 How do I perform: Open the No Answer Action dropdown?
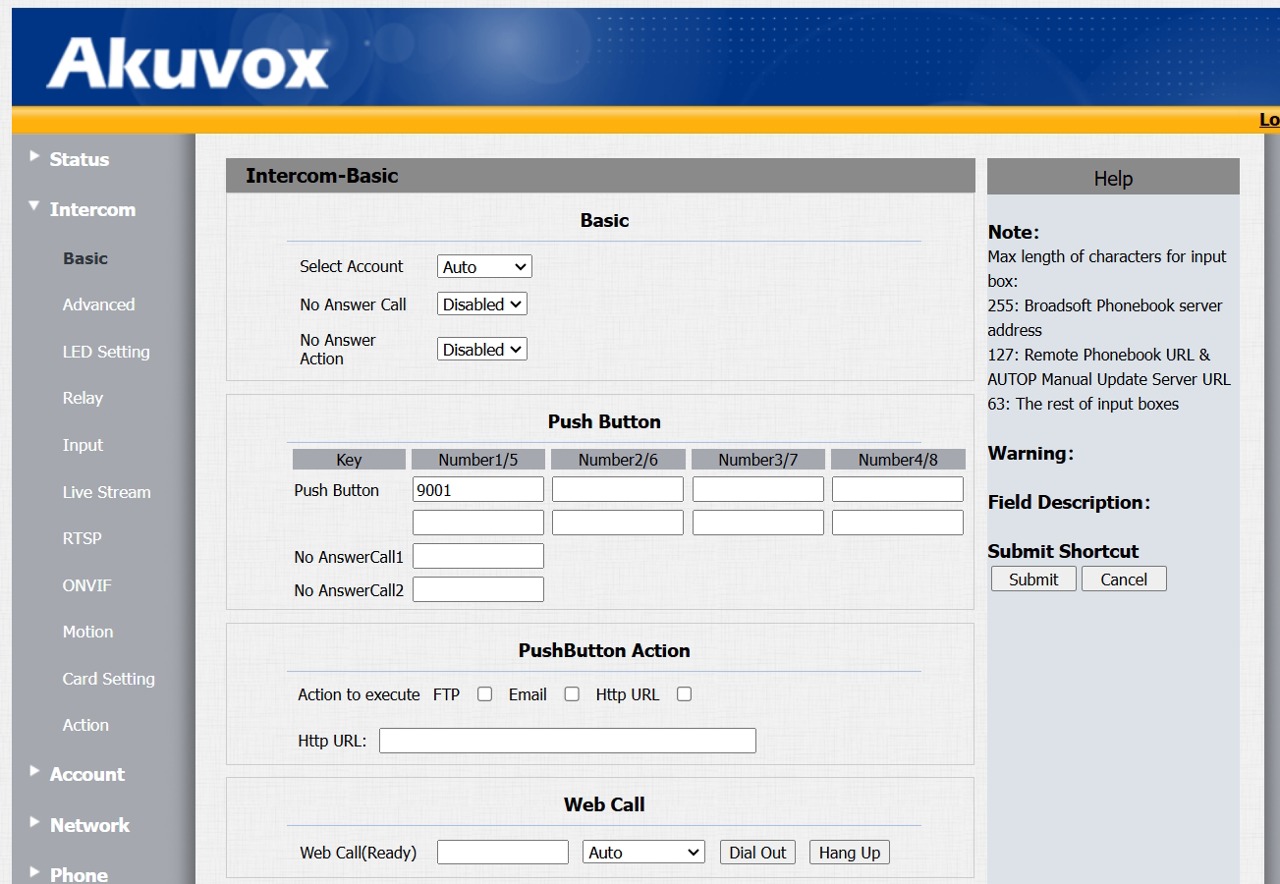click(482, 349)
